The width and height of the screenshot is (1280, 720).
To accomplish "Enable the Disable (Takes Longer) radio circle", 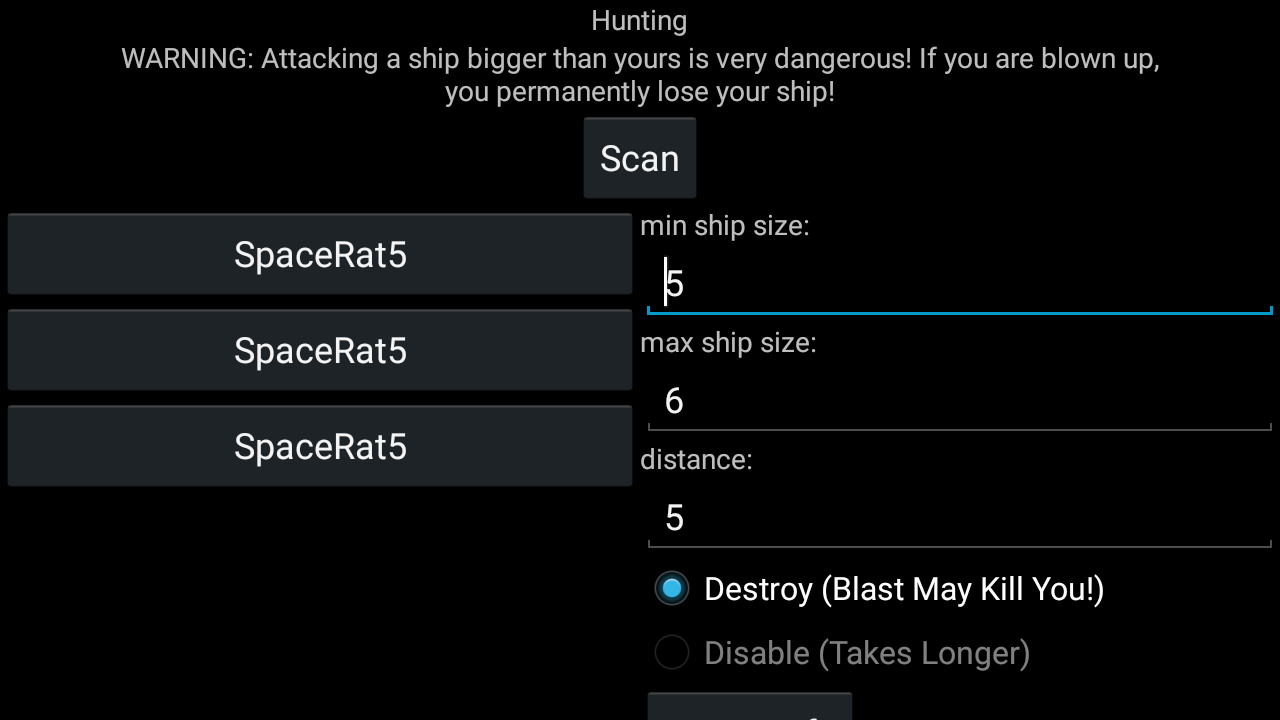I will pyautogui.click(x=672, y=653).
